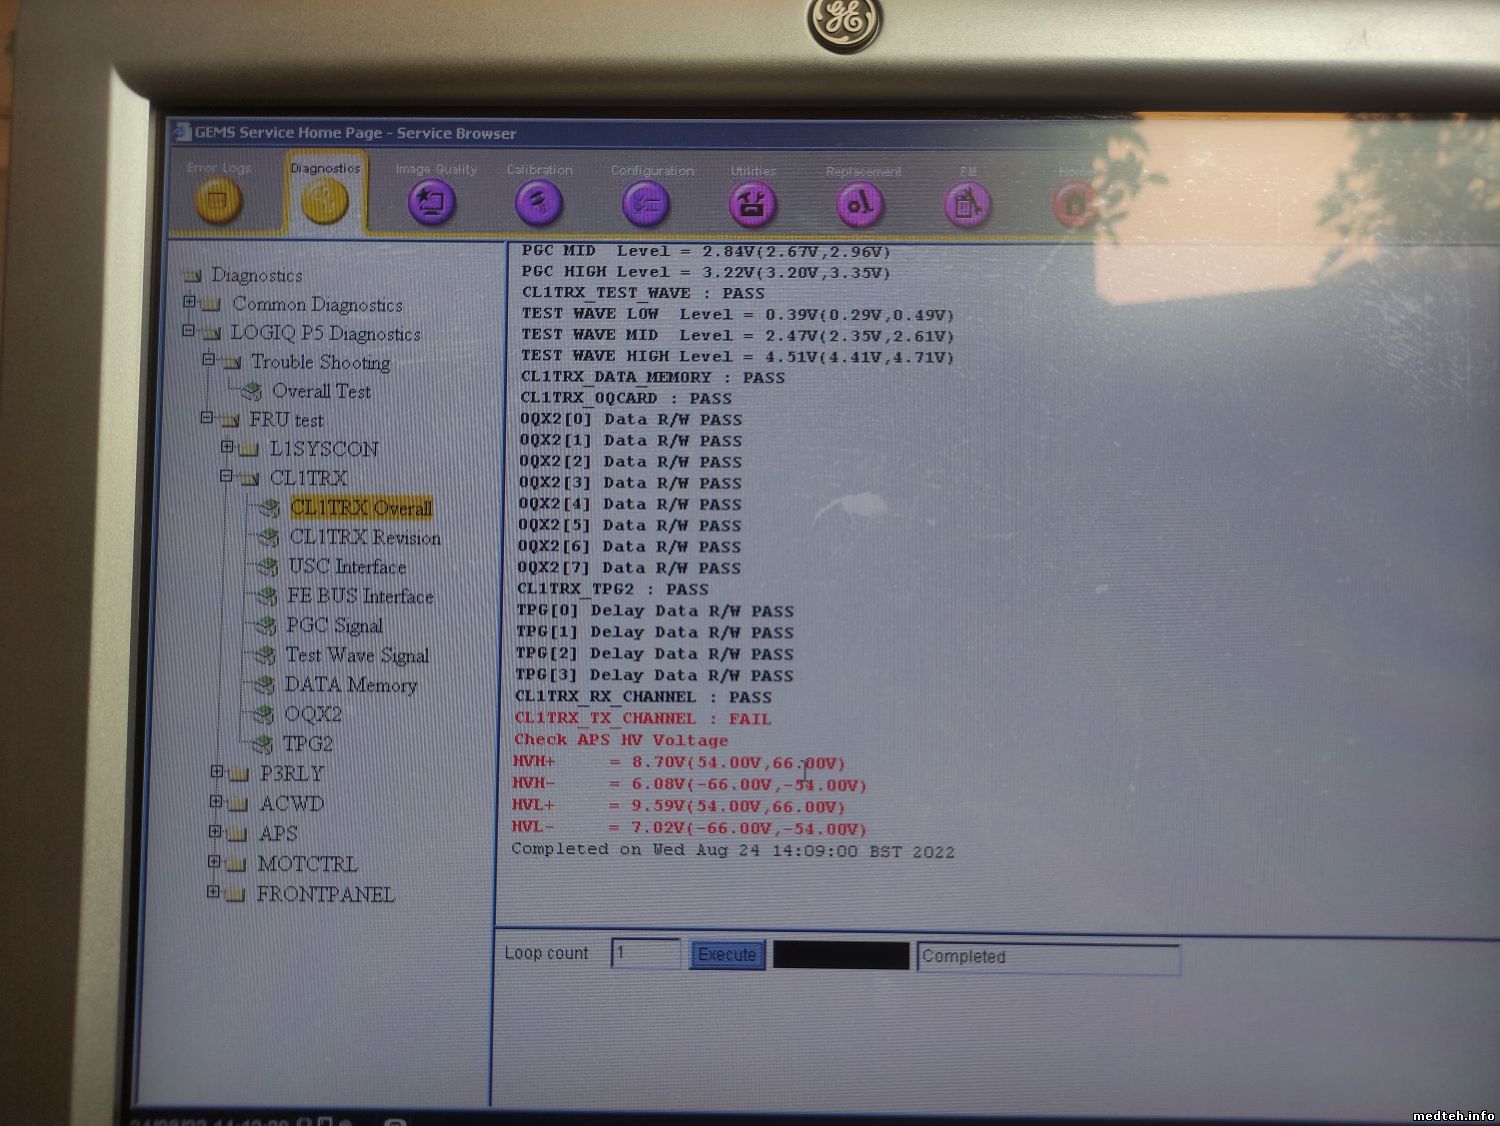
Task: Go to the Home icon
Action: coord(1074,206)
